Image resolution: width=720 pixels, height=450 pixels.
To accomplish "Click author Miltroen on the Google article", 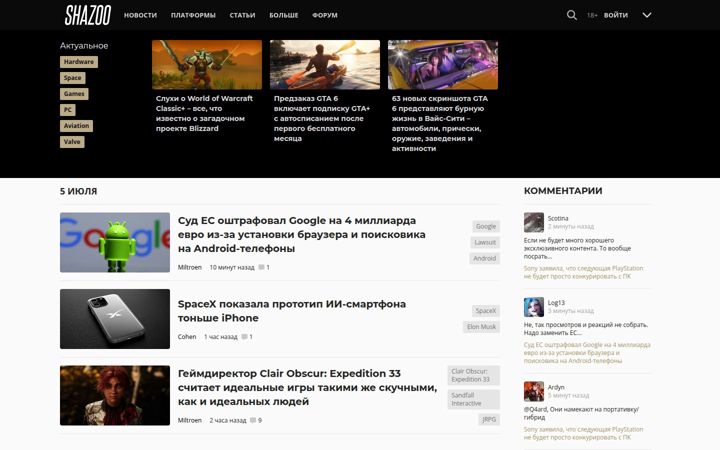I will point(190,267).
